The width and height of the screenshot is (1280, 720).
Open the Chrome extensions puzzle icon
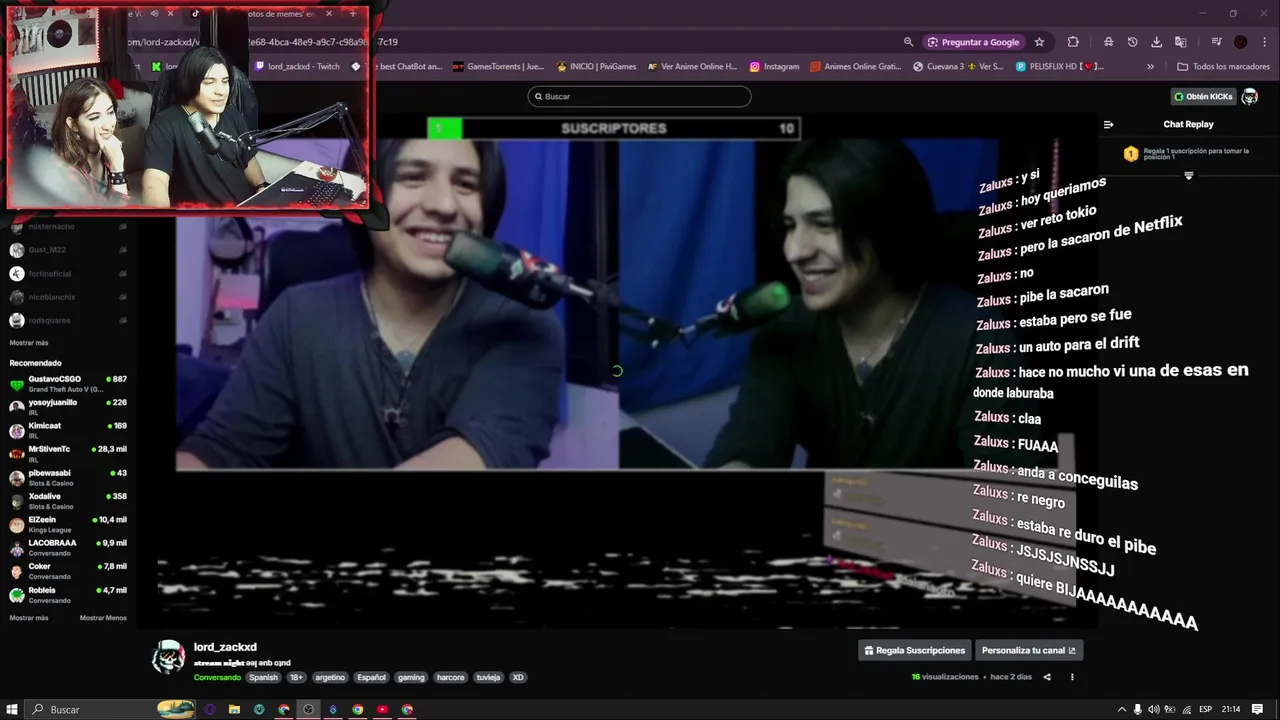[1073, 42]
